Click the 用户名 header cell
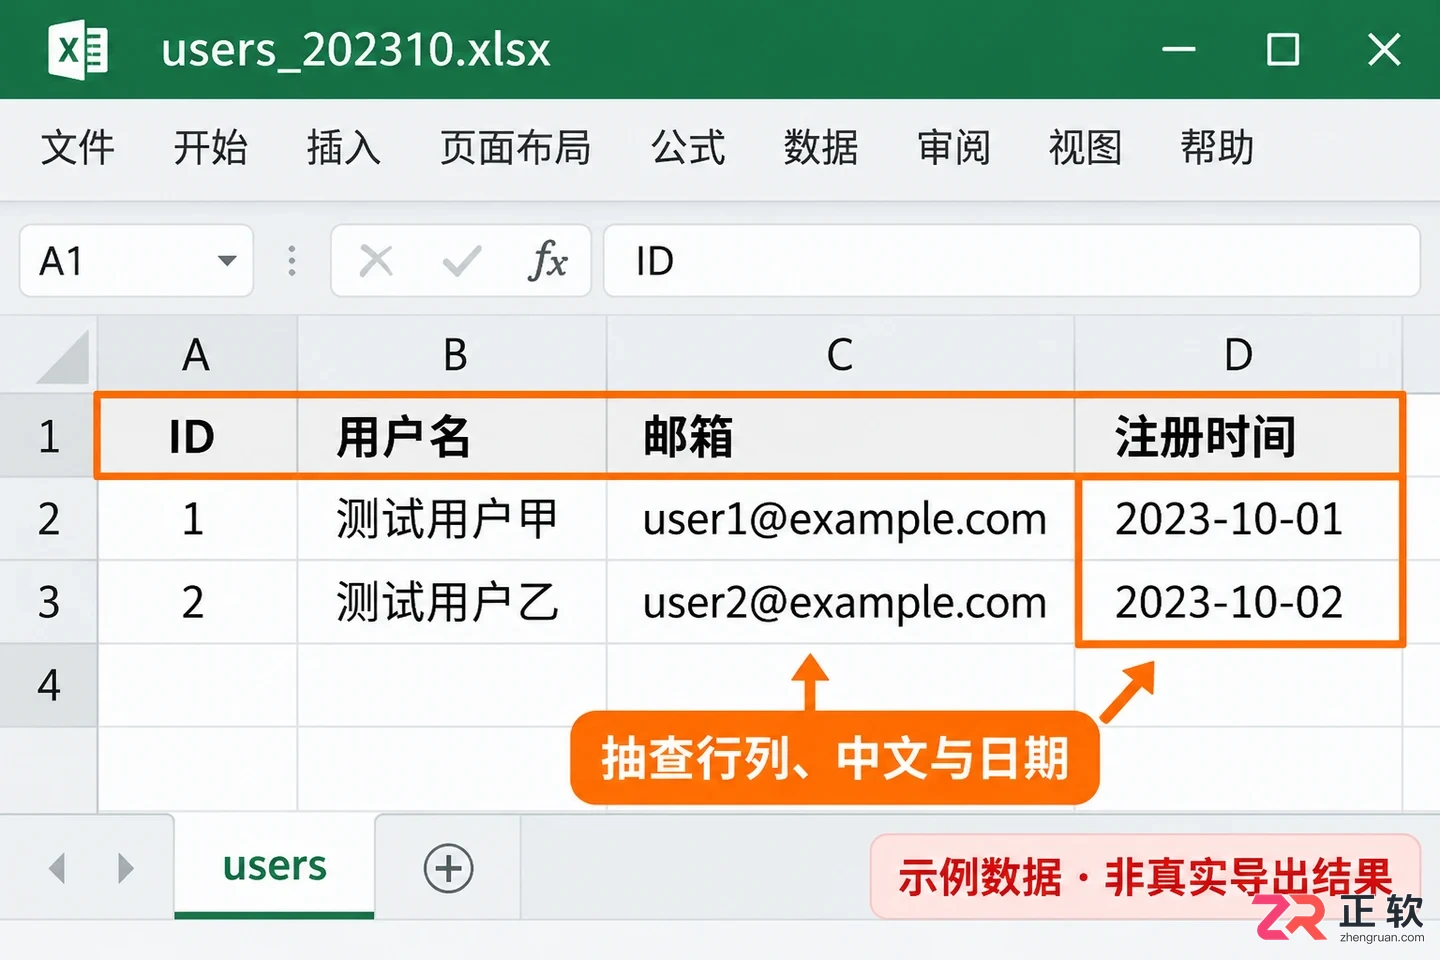Viewport: 1440px width, 960px height. [x=452, y=436]
